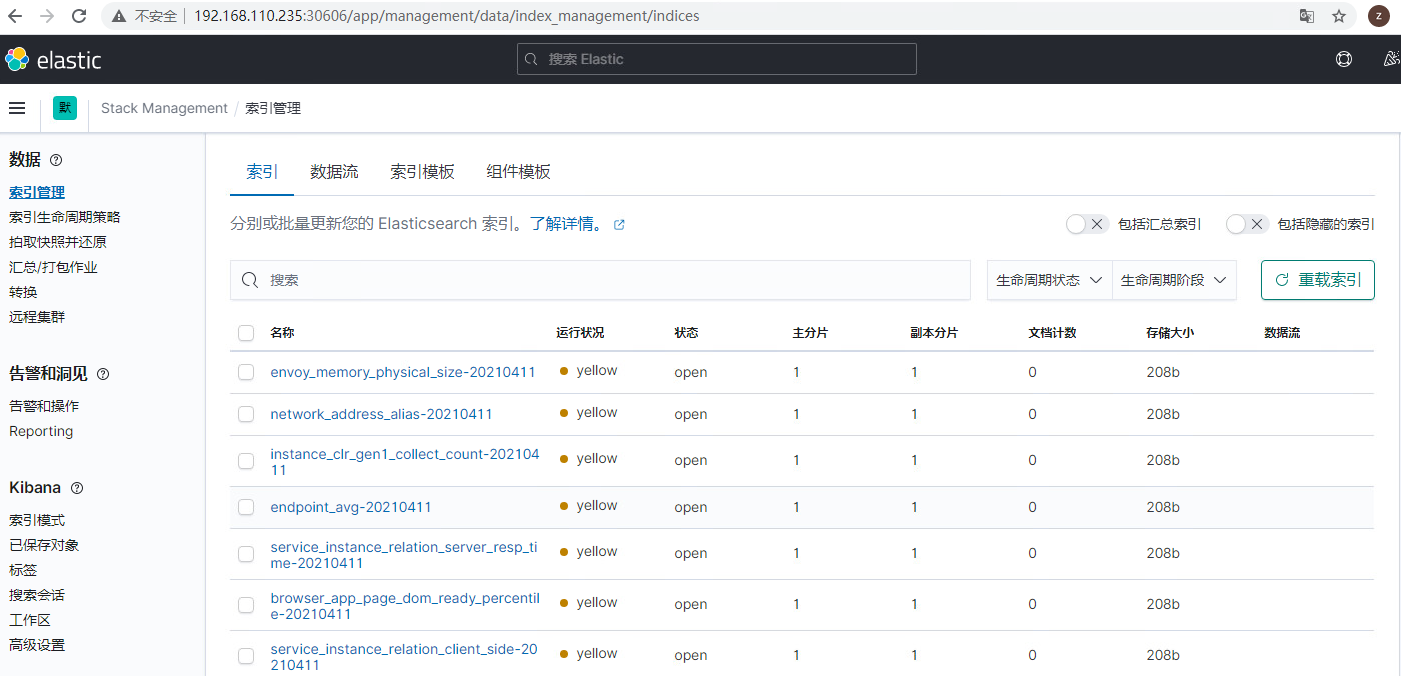
Task: Click the browser translate page icon
Action: coord(1307,16)
